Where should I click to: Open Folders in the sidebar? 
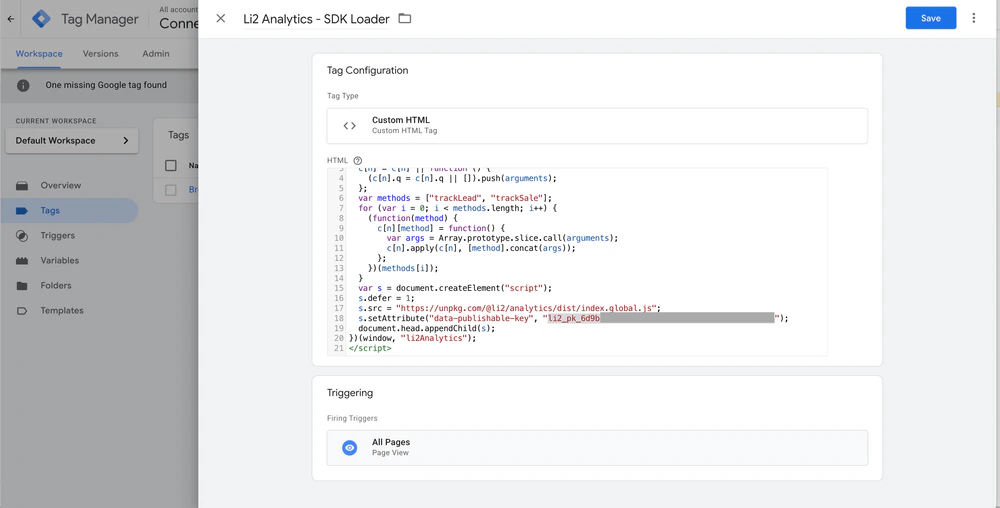tap(55, 286)
